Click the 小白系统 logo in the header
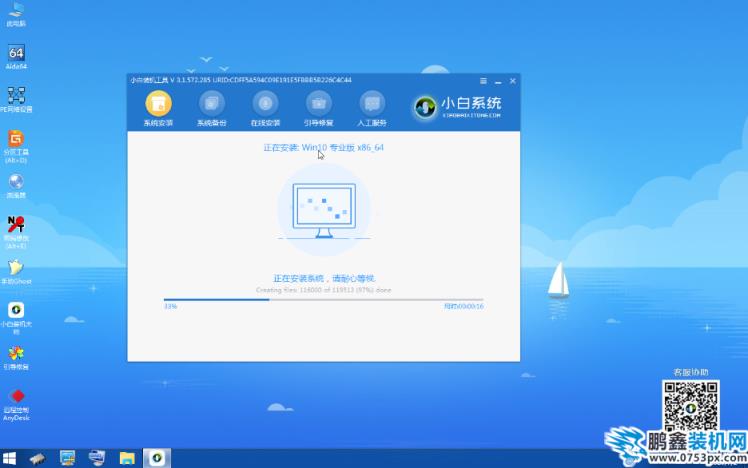The width and height of the screenshot is (748, 468). (x=458, y=107)
